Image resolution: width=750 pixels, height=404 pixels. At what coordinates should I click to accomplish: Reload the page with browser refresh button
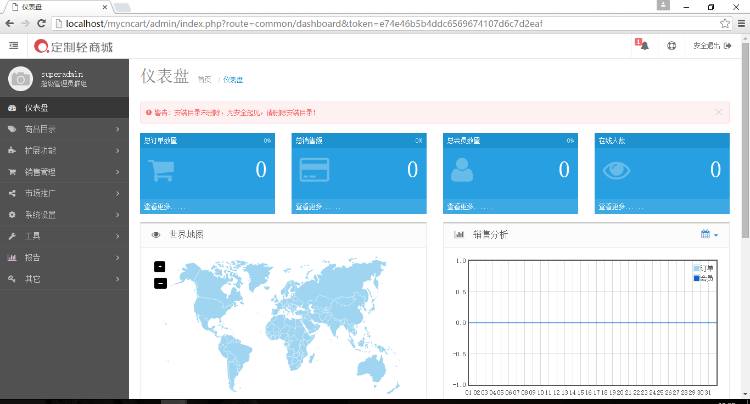(x=42, y=23)
